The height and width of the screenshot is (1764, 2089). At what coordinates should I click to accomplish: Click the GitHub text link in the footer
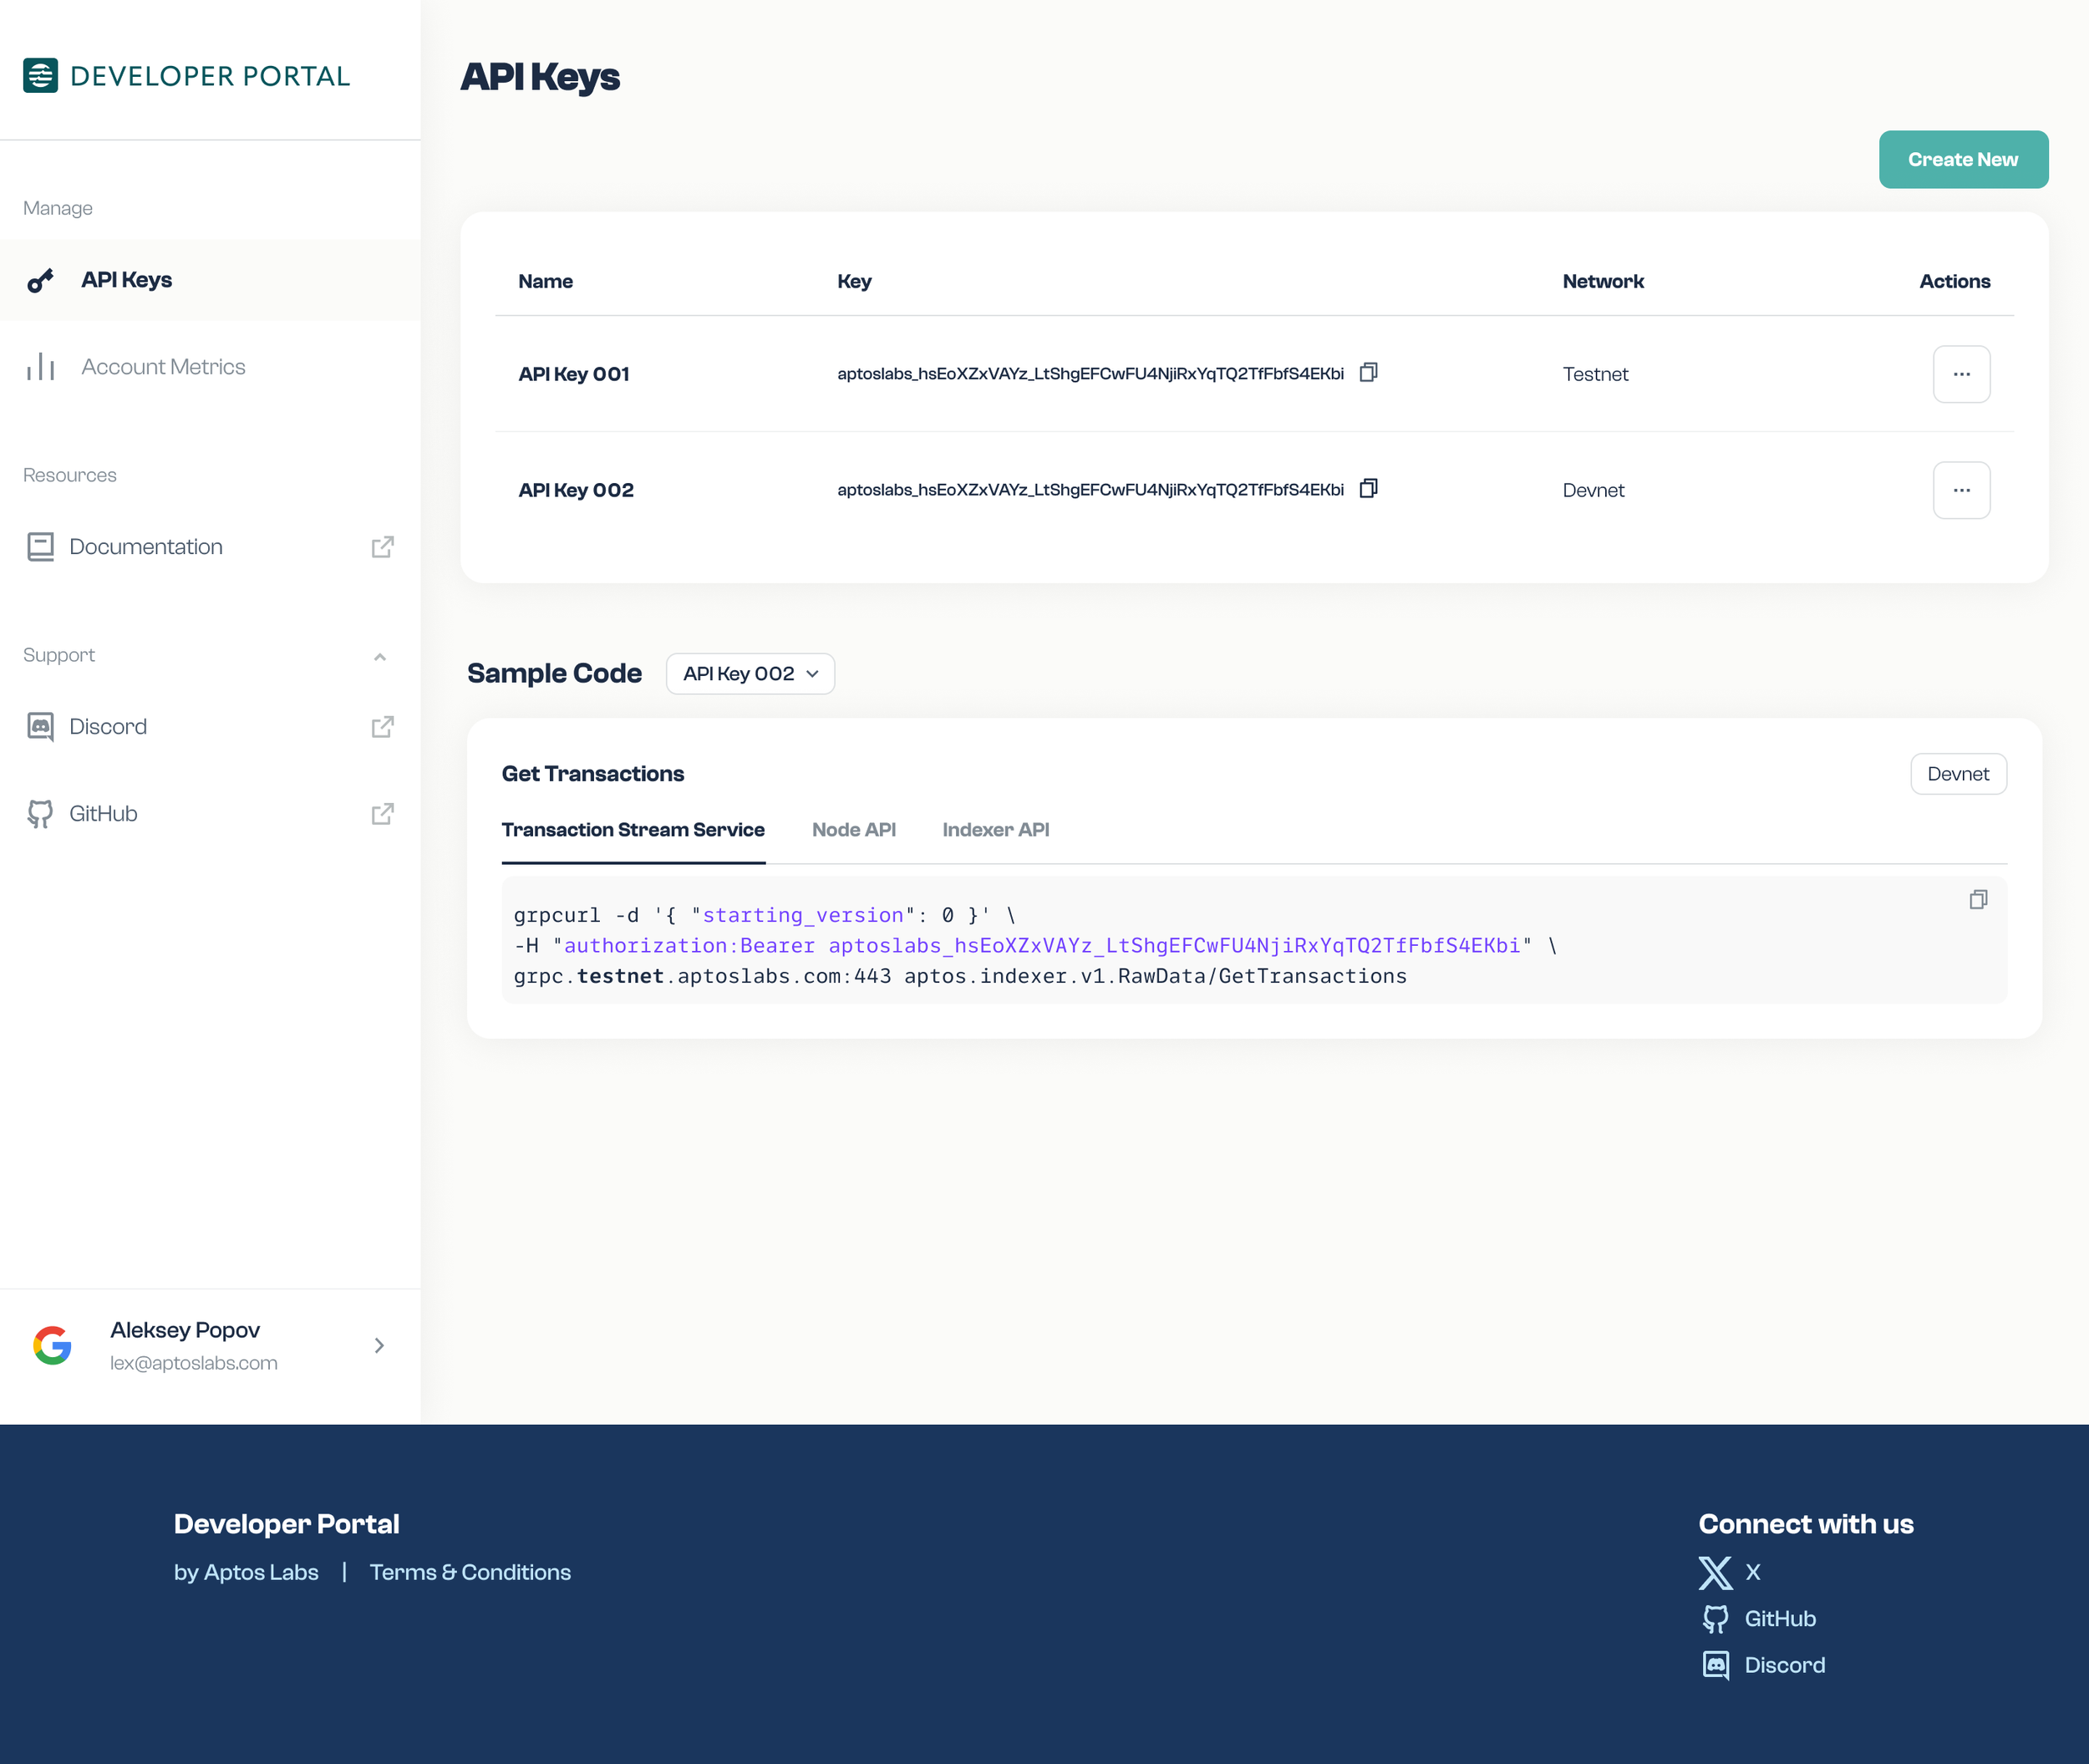(x=1780, y=1619)
